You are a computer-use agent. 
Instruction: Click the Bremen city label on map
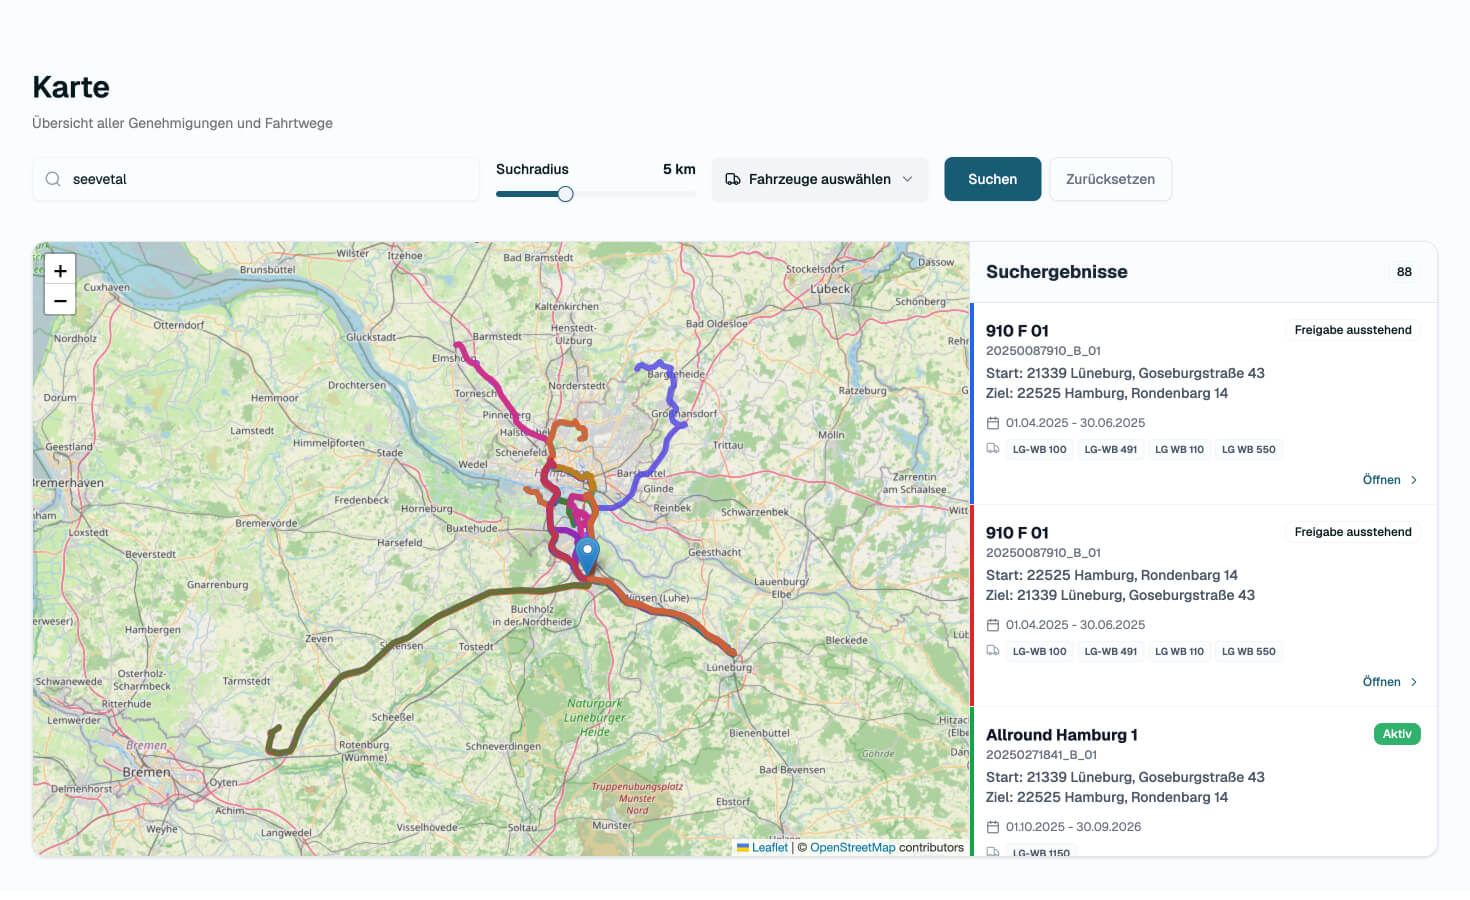click(x=146, y=773)
